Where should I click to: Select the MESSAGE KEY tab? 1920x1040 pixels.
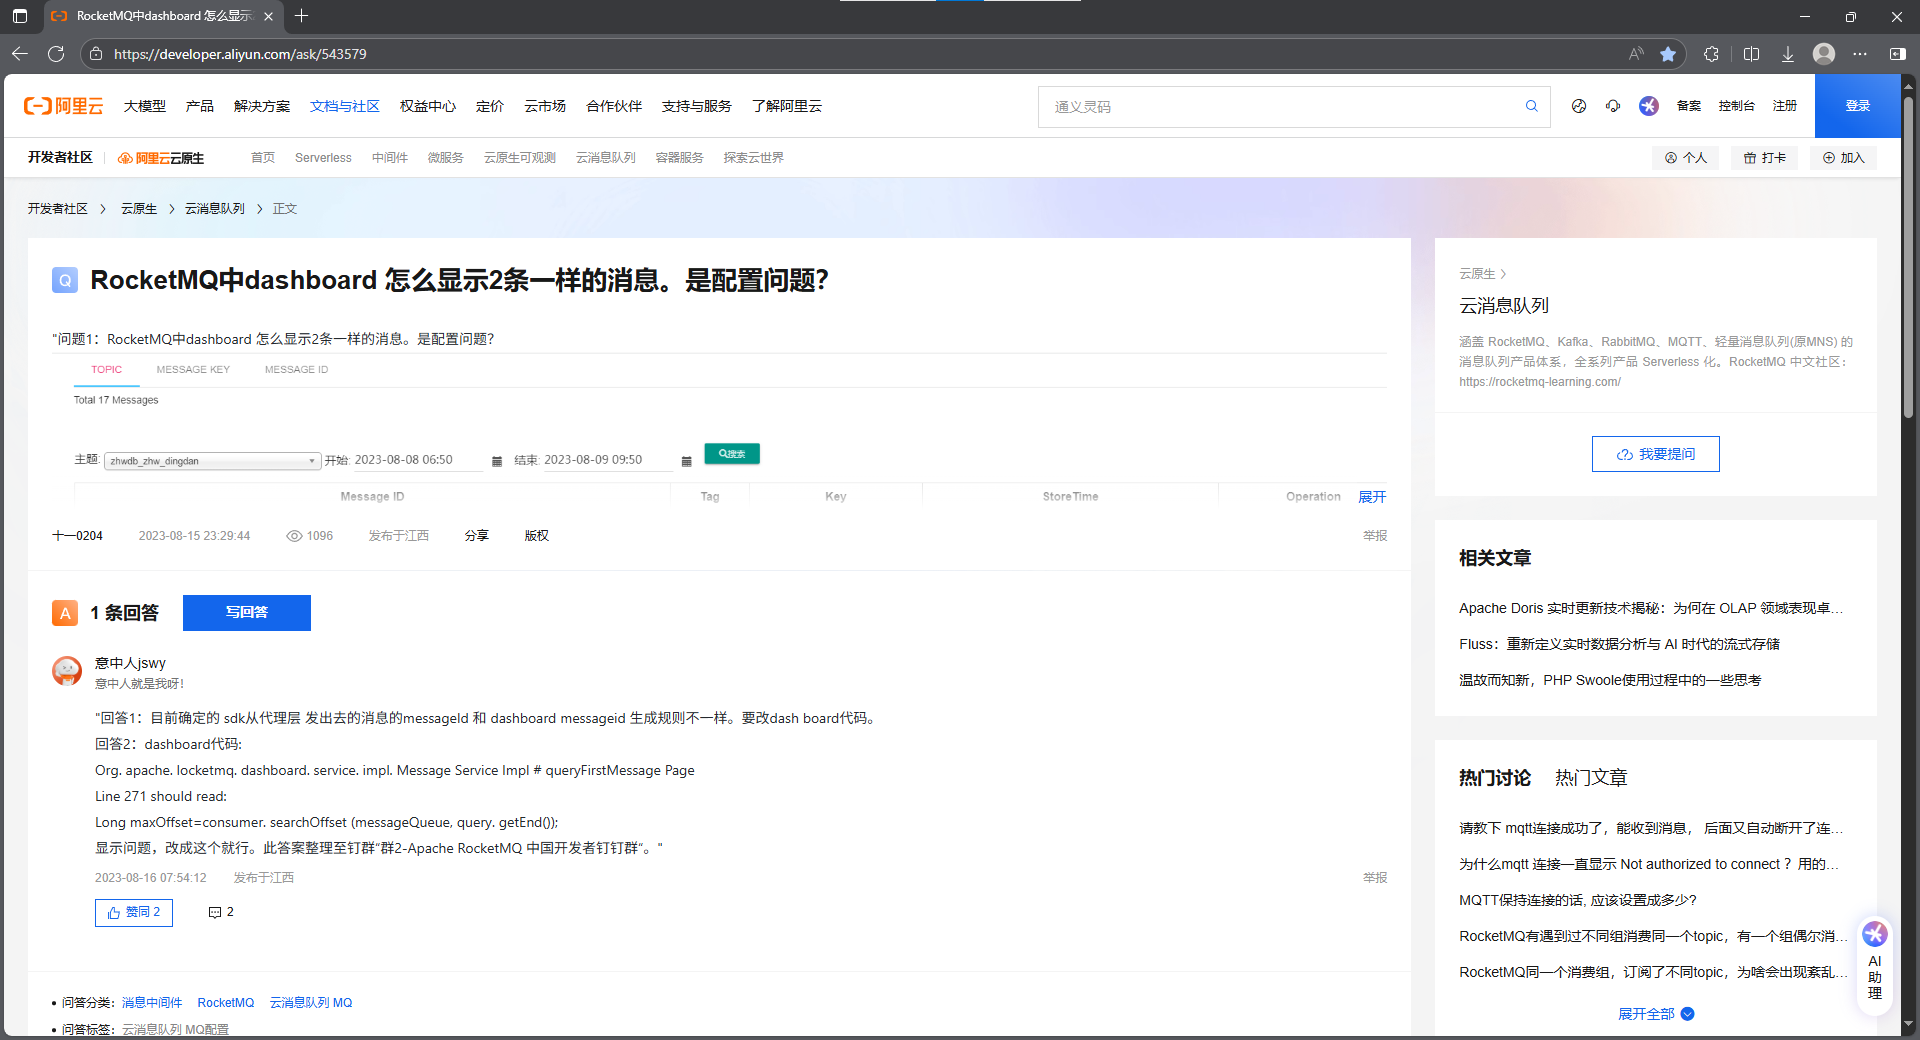(193, 370)
